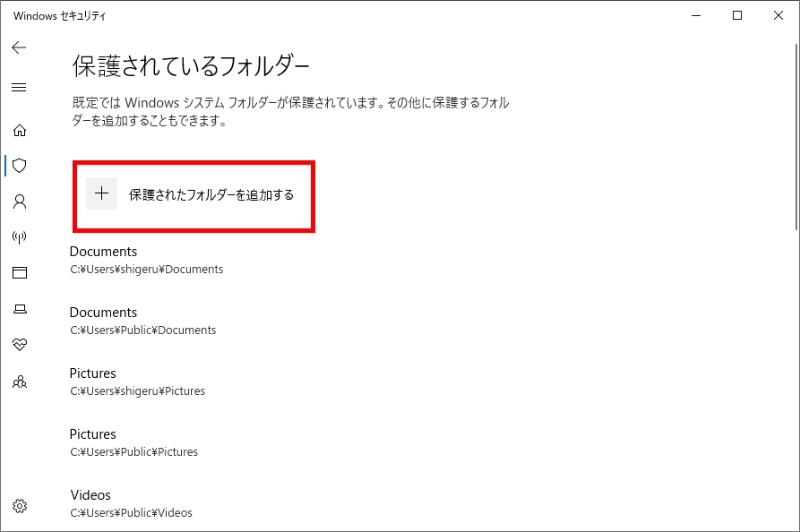Screen dimensions: 800x532
Task: Open App & browser control icon
Action: [x=19, y=273]
